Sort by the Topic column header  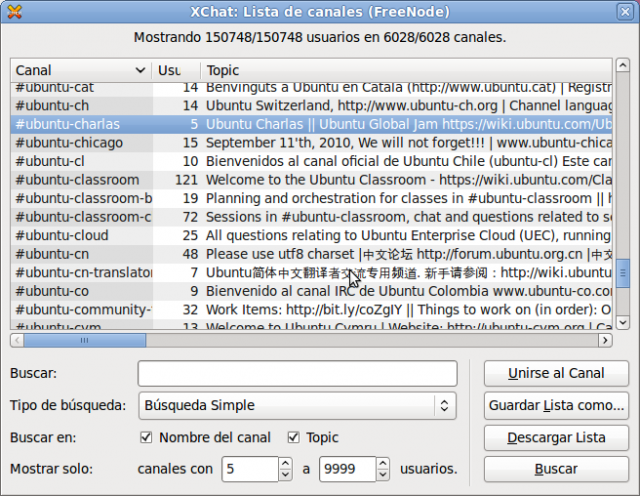pyautogui.click(x=407, y=70)
